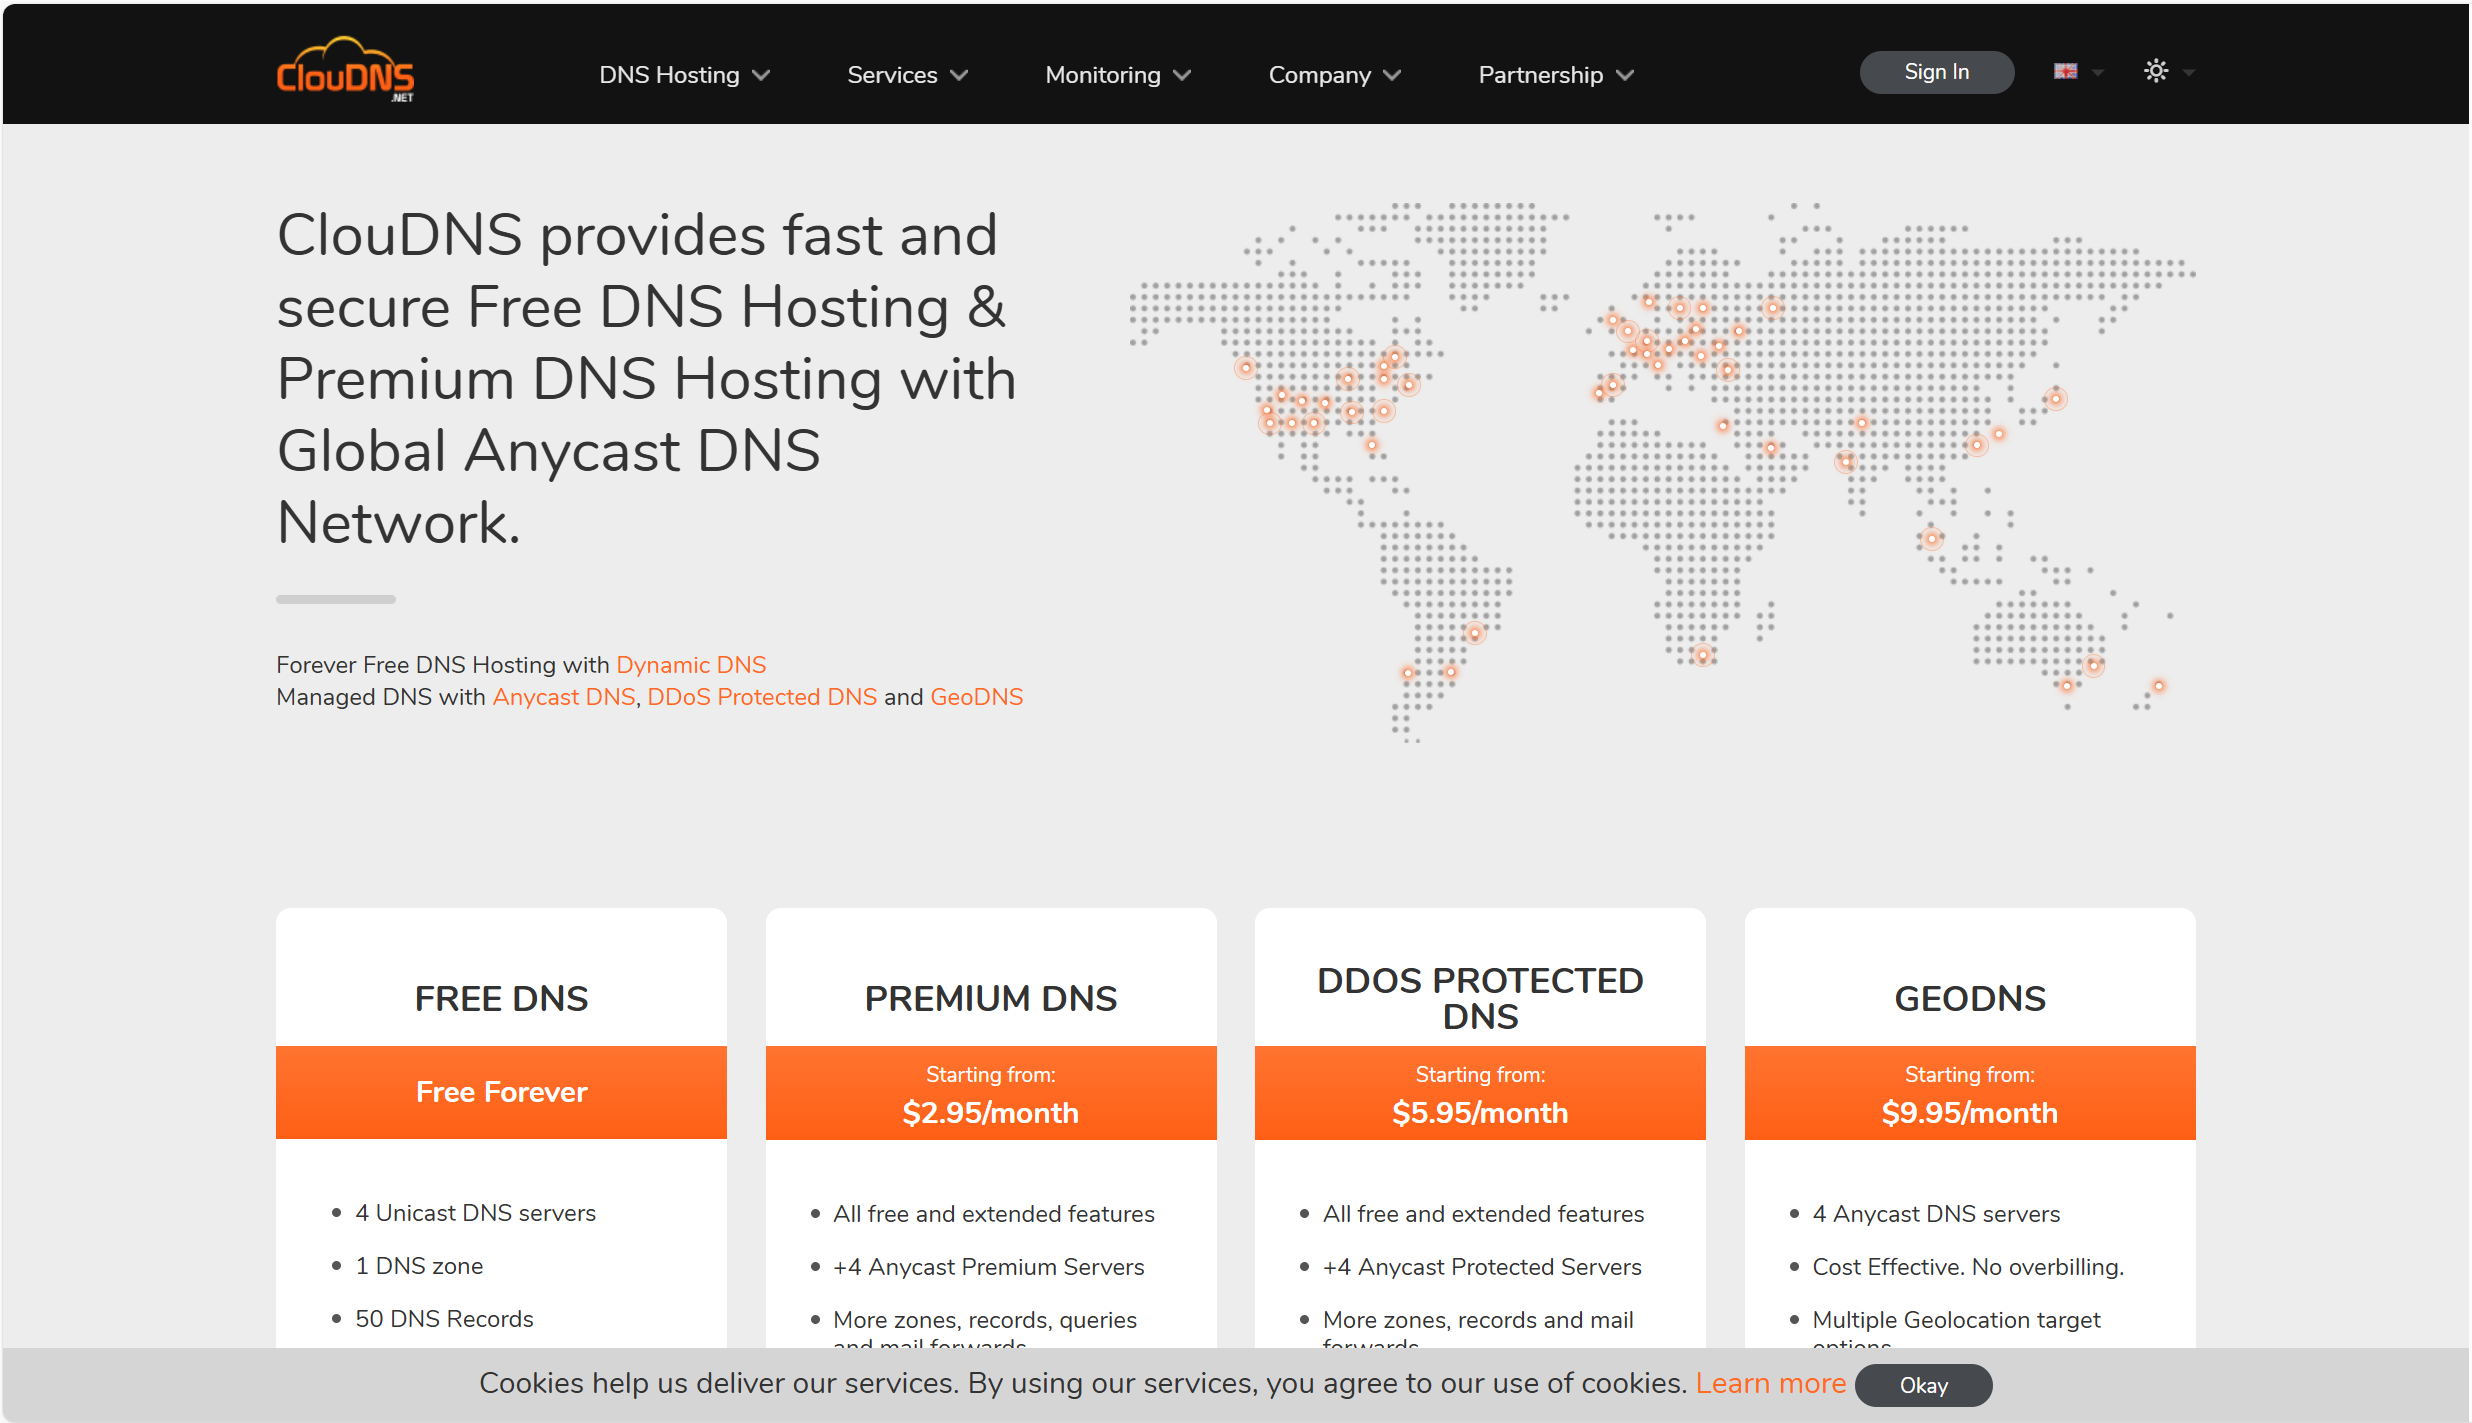The height and width of the screenshot is (1423, 2472).
Task: Click the $9.95/month price banner
Action: 1970,1092
